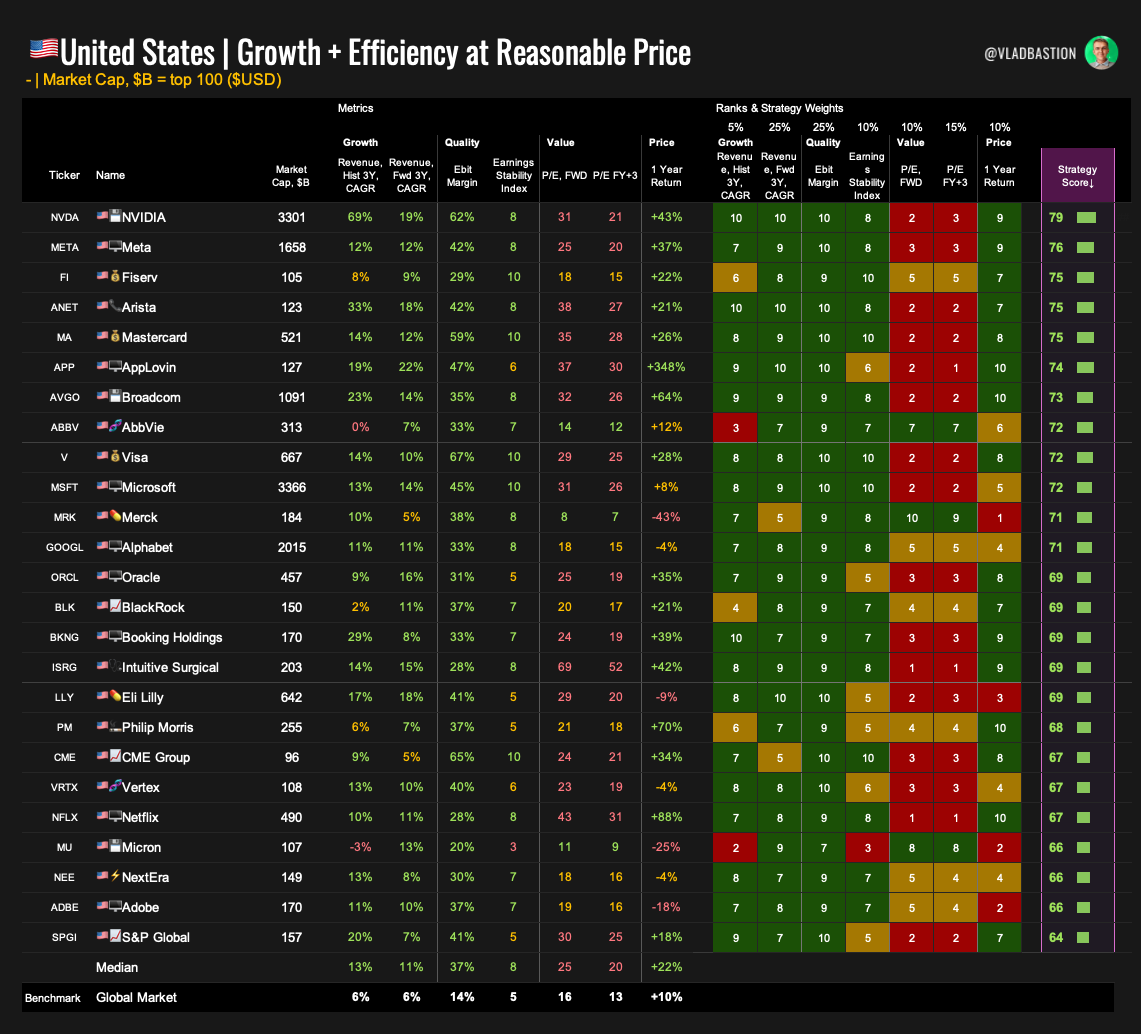
Task: Click the amber rank cell 6 in AppLovin row
Action: pos(867,368)
